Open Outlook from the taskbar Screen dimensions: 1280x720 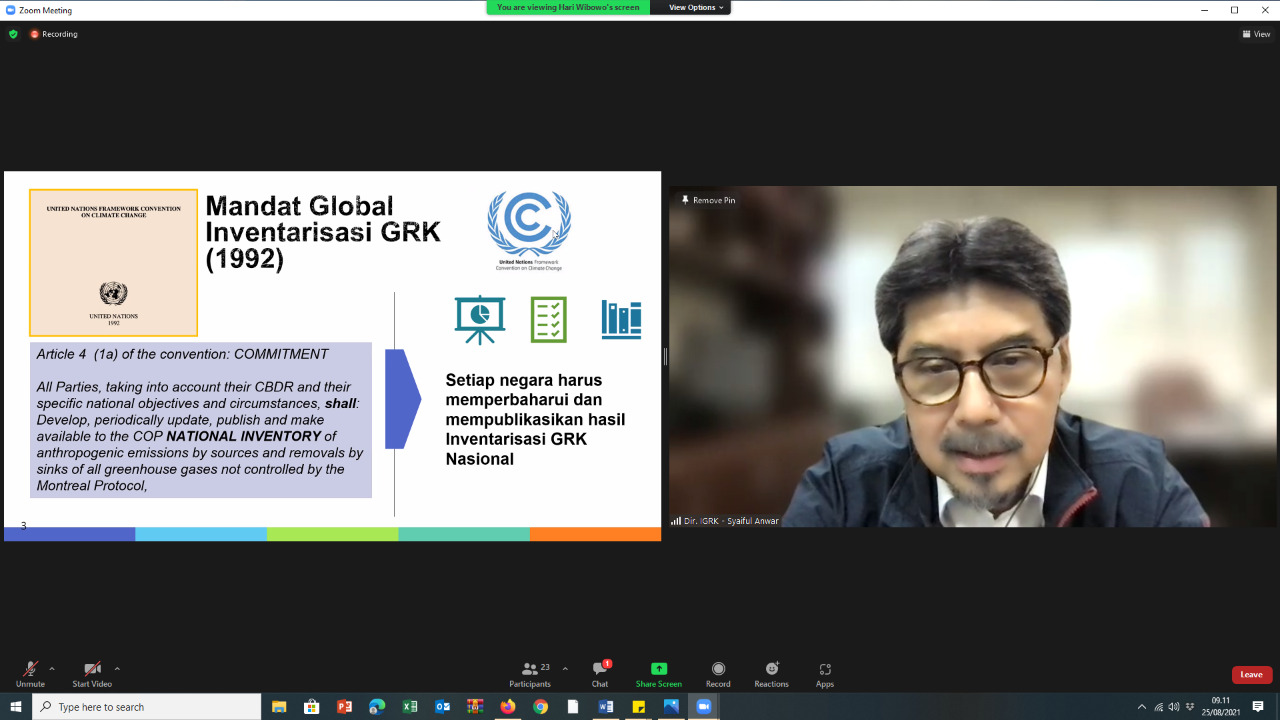pos(443,707)
